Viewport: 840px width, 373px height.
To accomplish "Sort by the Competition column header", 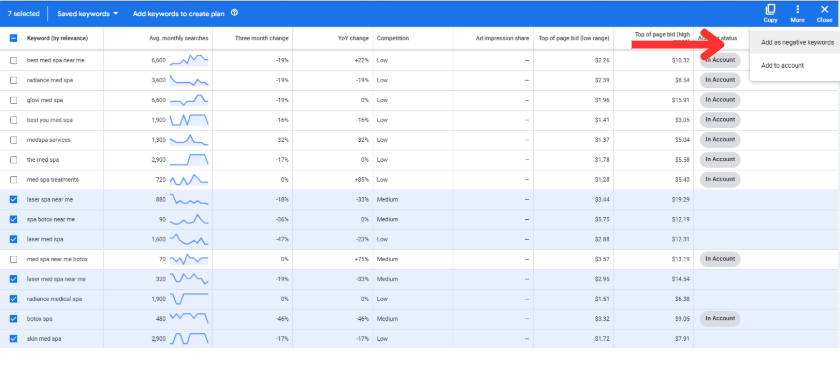I will (x=393, y=38).
